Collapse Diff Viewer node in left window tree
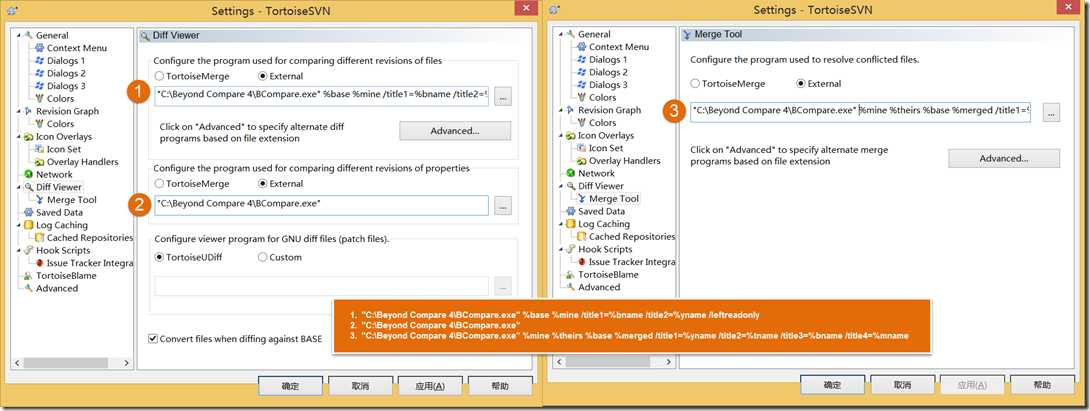 [19, 186]
